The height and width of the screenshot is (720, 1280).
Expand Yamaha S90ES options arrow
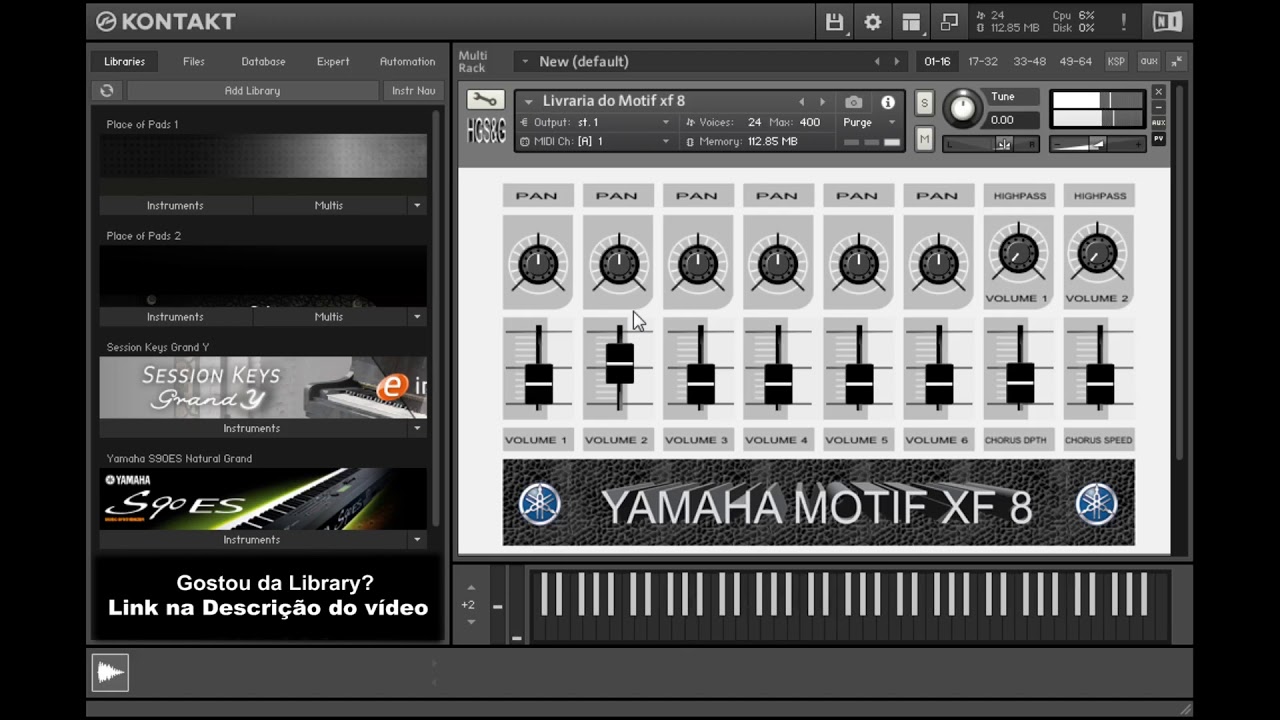click(417, 539)
